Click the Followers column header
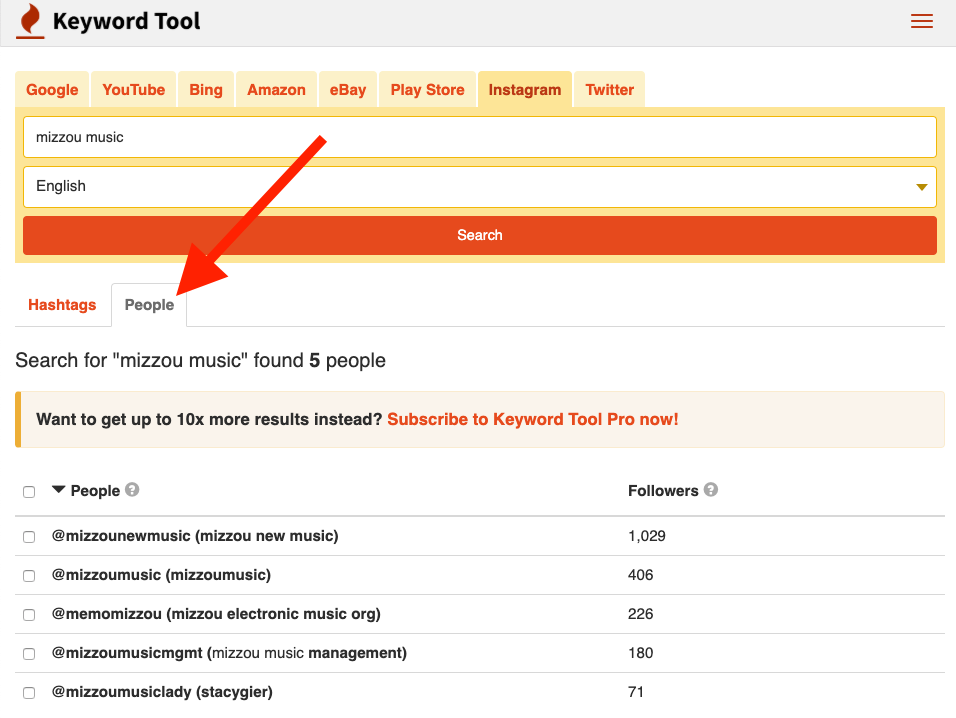 [663, 491]
